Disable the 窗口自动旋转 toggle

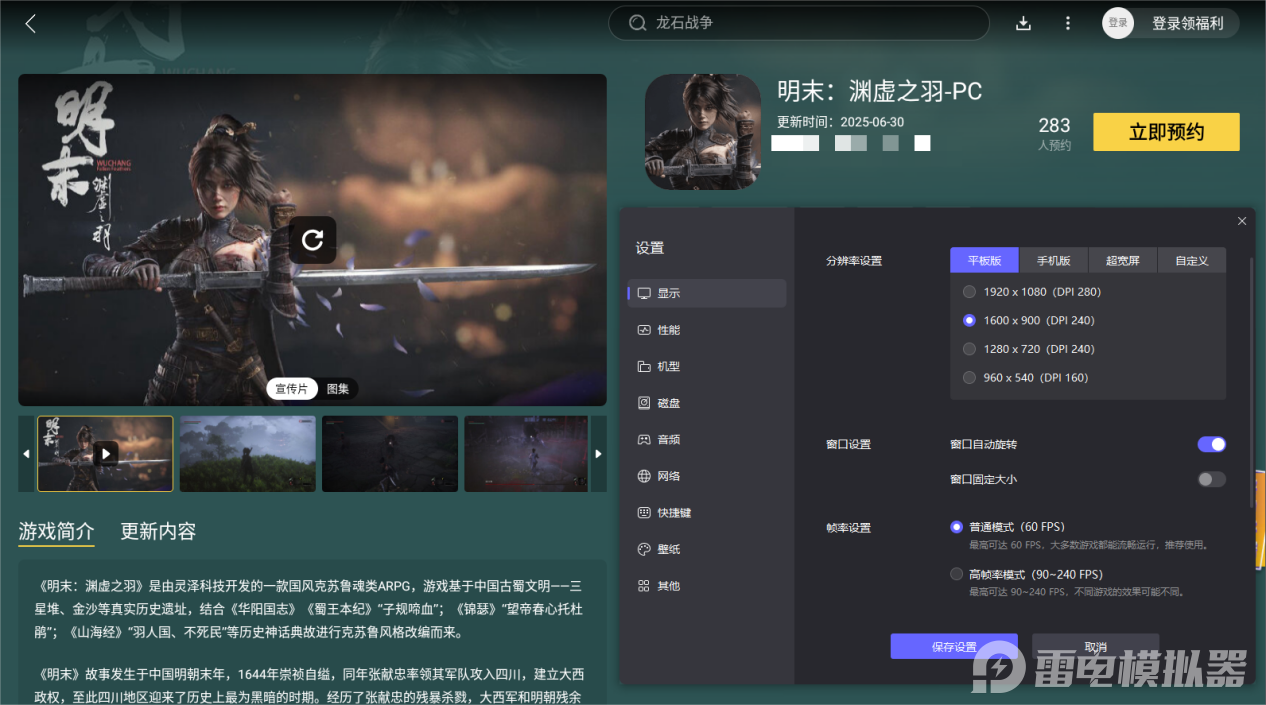click(1211, 444)
